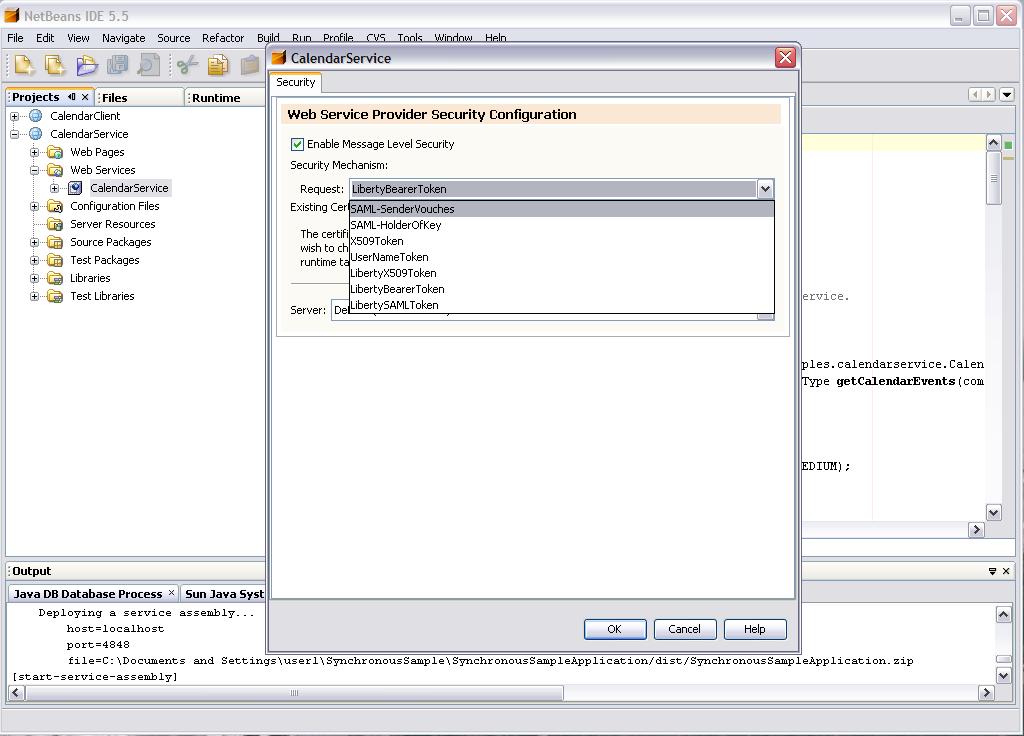This screenshot has width=1024, height=736.
Task: Click the Web Pages folder icon
Action: (x=56, y=152)
